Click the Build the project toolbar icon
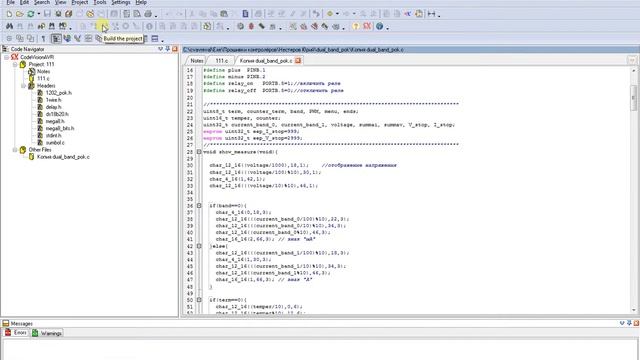The image size is (640, 360). pyautogui.click(x=104, y=27)
